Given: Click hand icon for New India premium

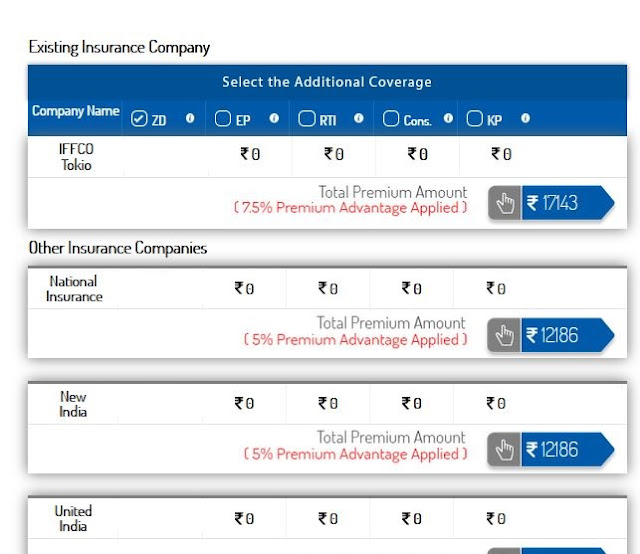Looking at the screenshot, I should (504, 449).
